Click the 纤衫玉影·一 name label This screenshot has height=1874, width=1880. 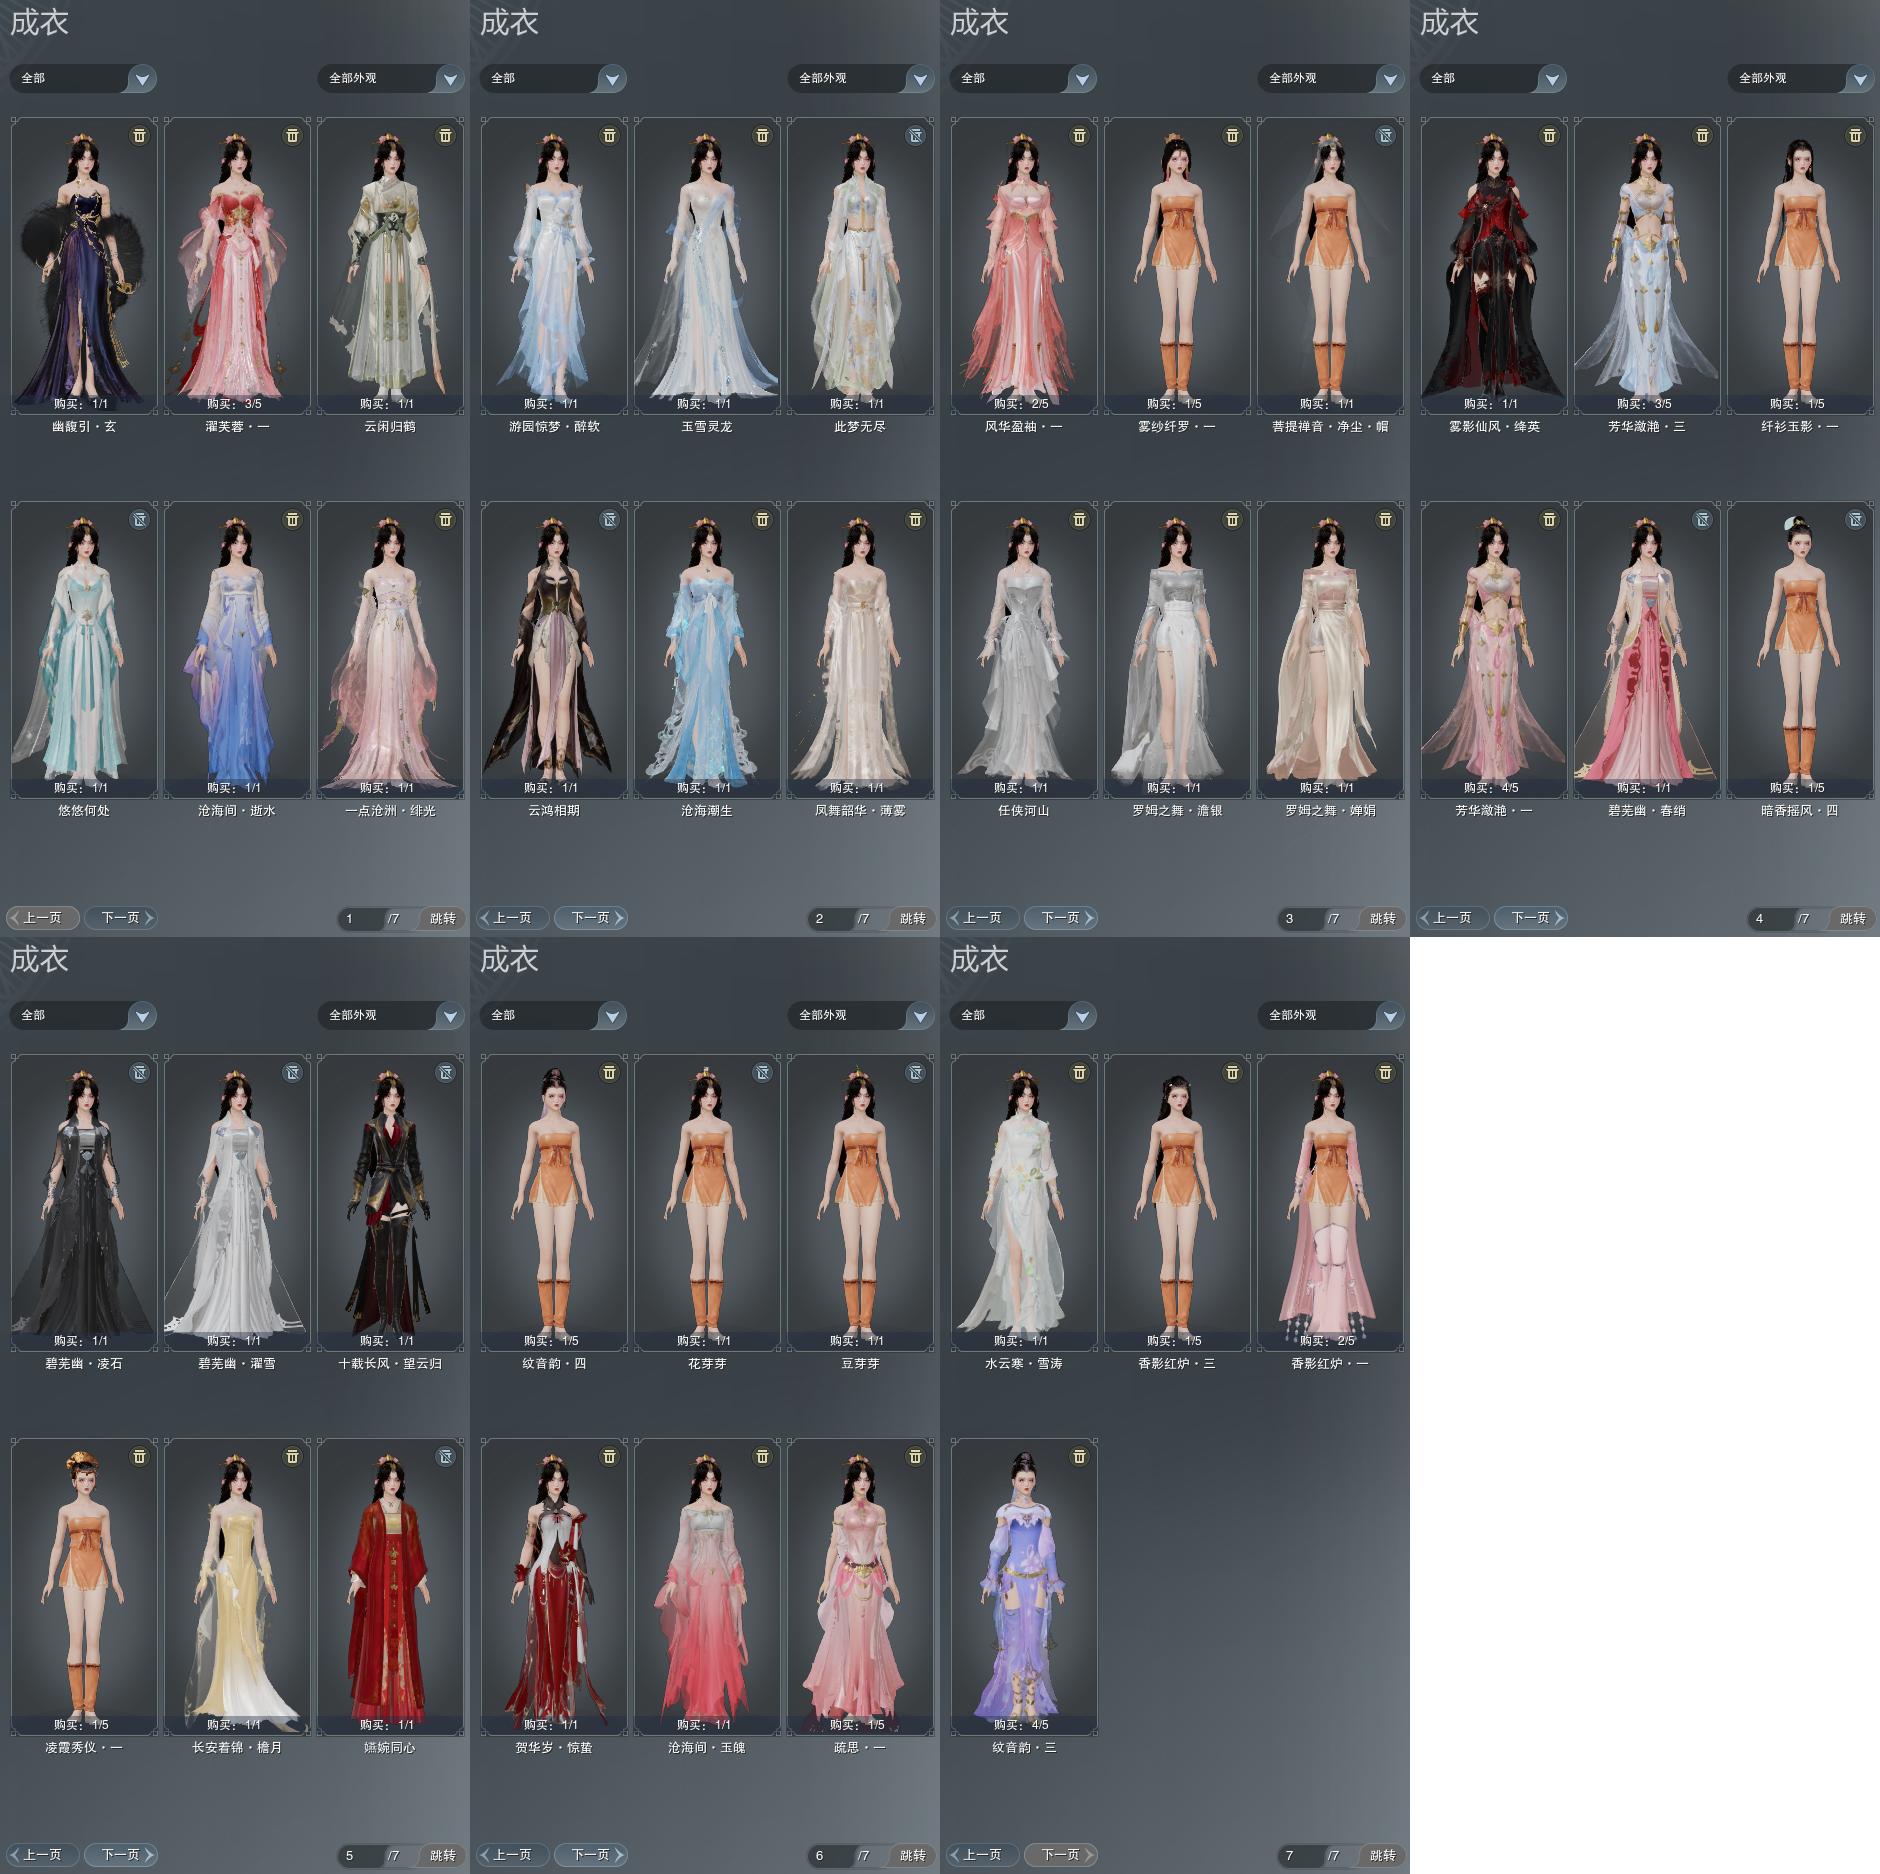click(1800, 426)
